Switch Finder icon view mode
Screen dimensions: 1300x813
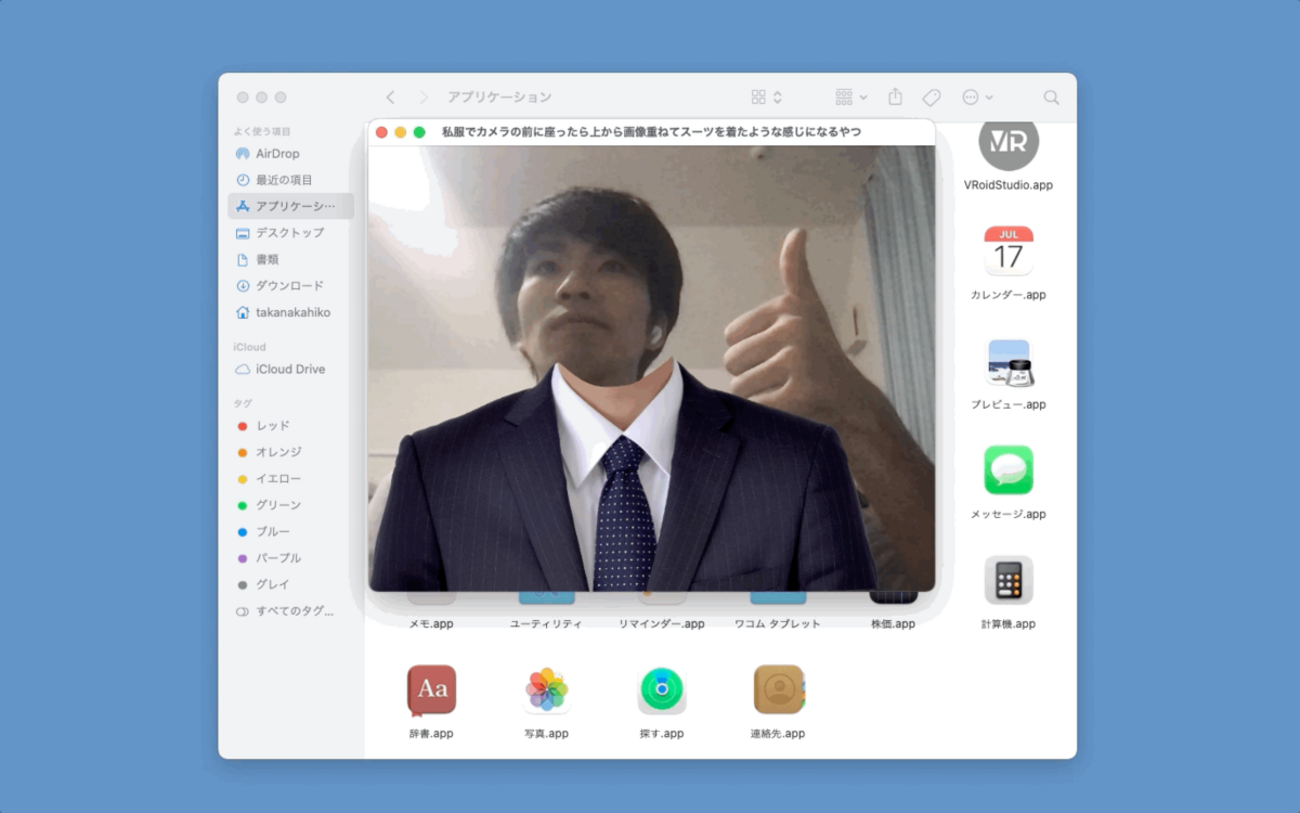tap(766, 97)
